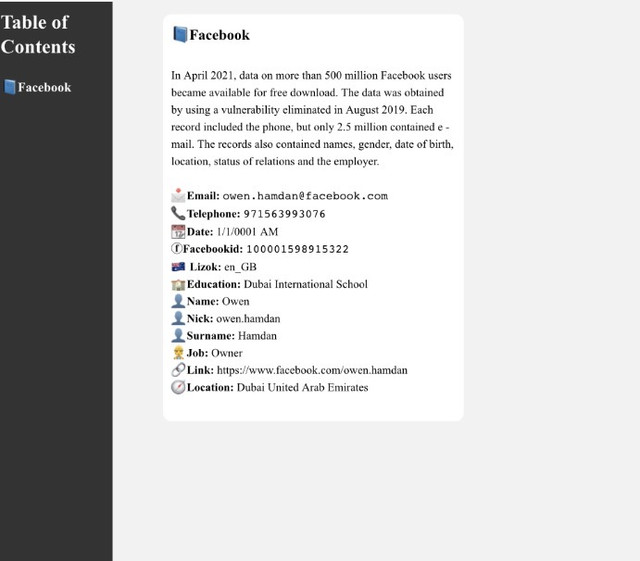
Task: Click the chain link icon
Action: (178, 370)
